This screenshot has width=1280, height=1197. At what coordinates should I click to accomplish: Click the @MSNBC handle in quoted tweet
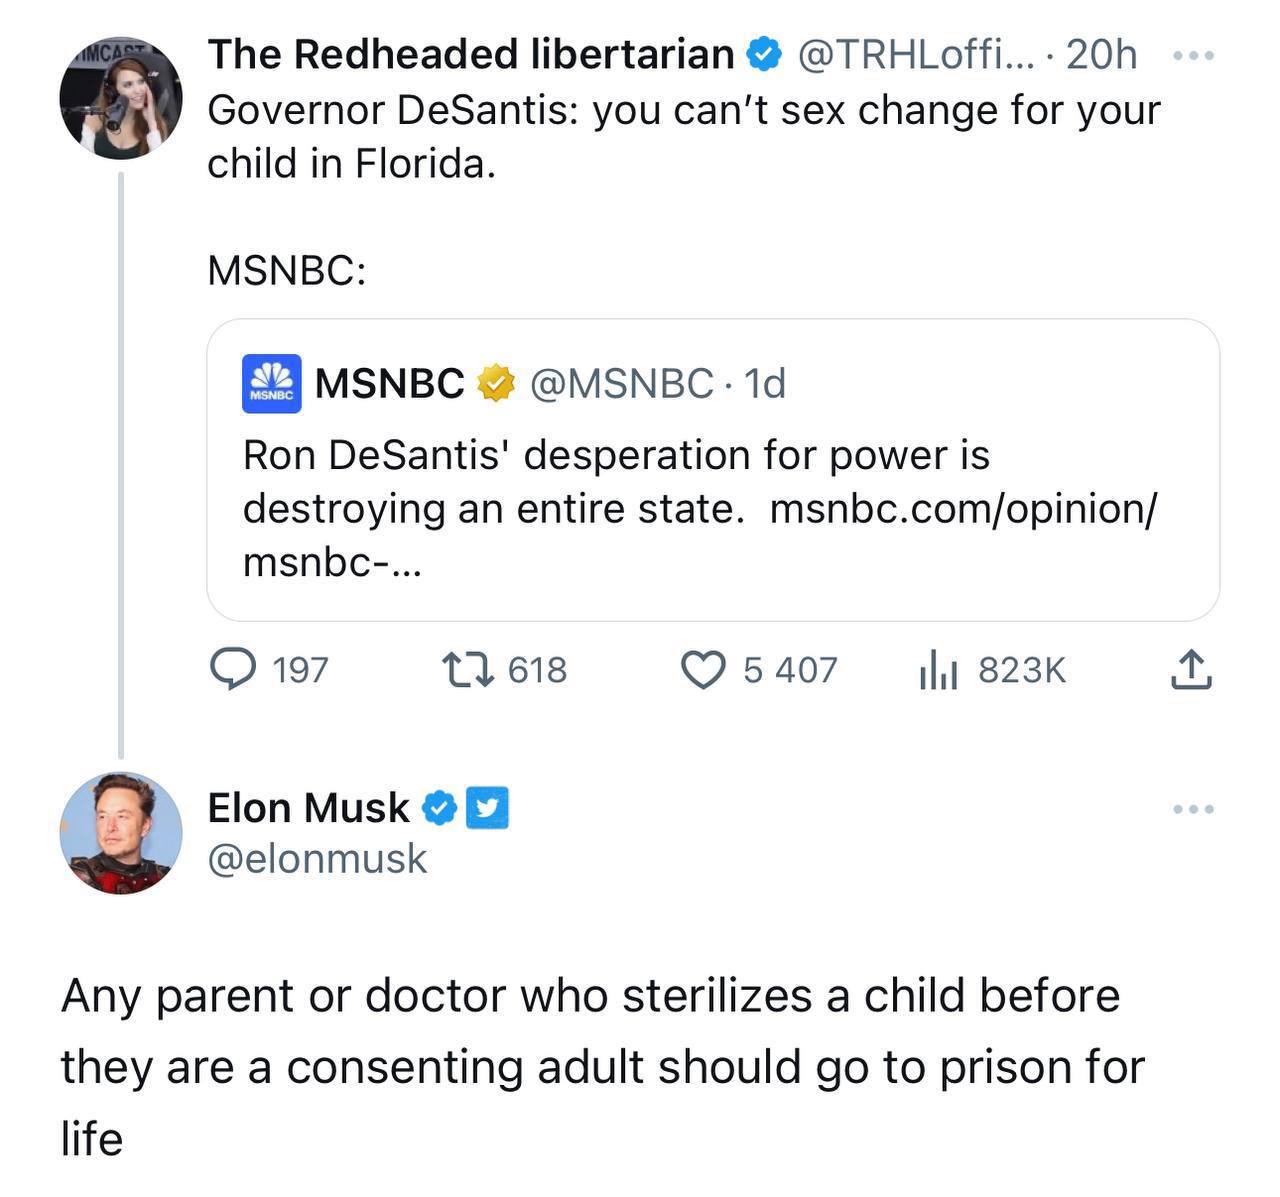coord(621,383)
